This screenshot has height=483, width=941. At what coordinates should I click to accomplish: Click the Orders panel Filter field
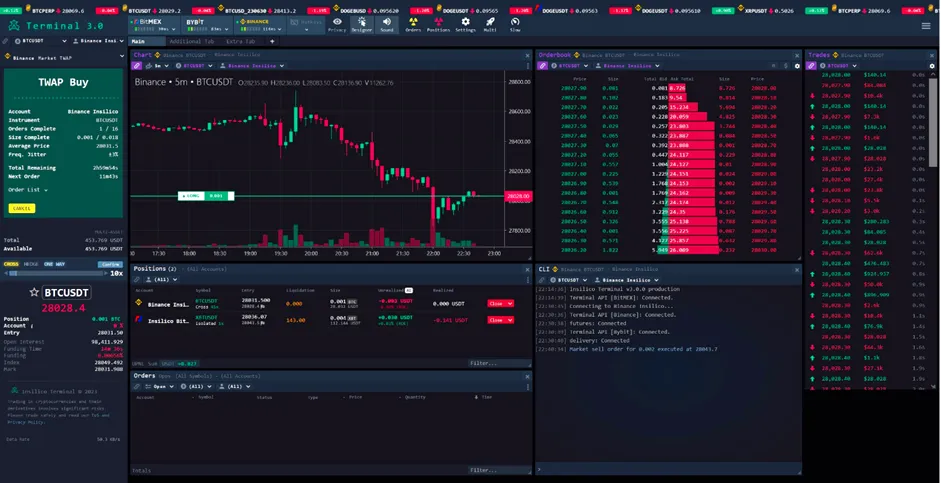498,470
